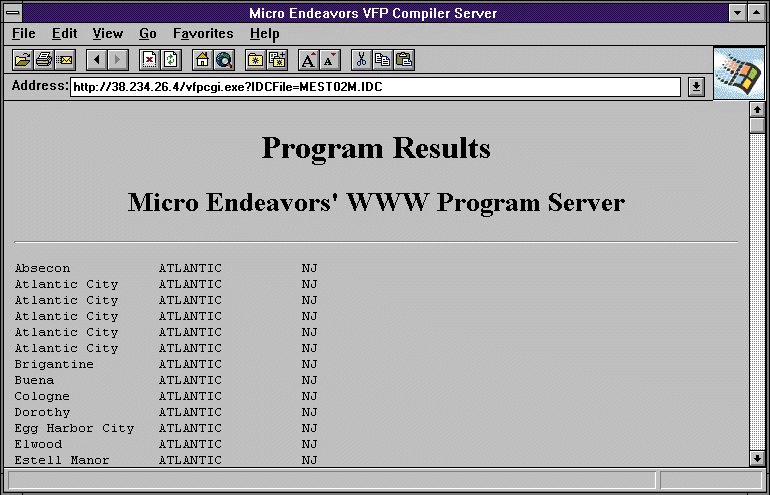The image size is (770, 495).
Task: Stop page loading with the red X icon
Action: coord(150,60)
